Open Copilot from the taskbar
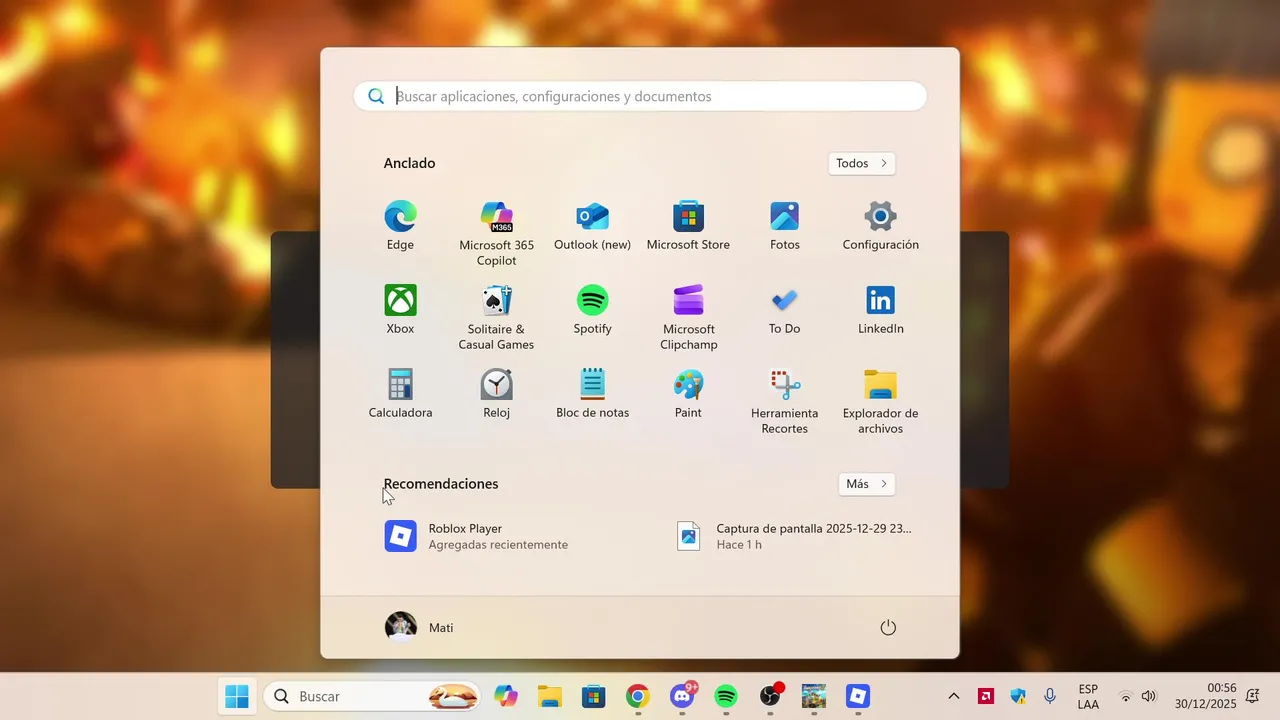 (x=506, y=696)
